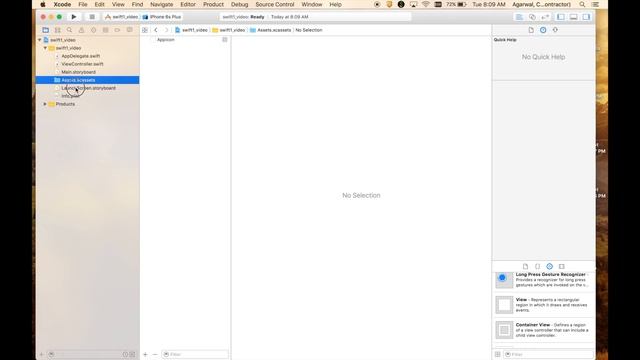Select the Container View object

[543, 330]
